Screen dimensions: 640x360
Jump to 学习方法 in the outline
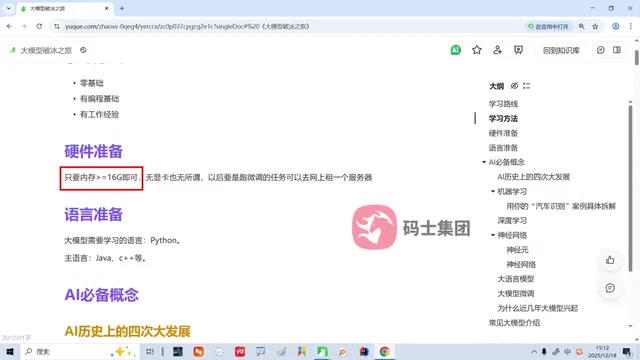pos(503,118)
